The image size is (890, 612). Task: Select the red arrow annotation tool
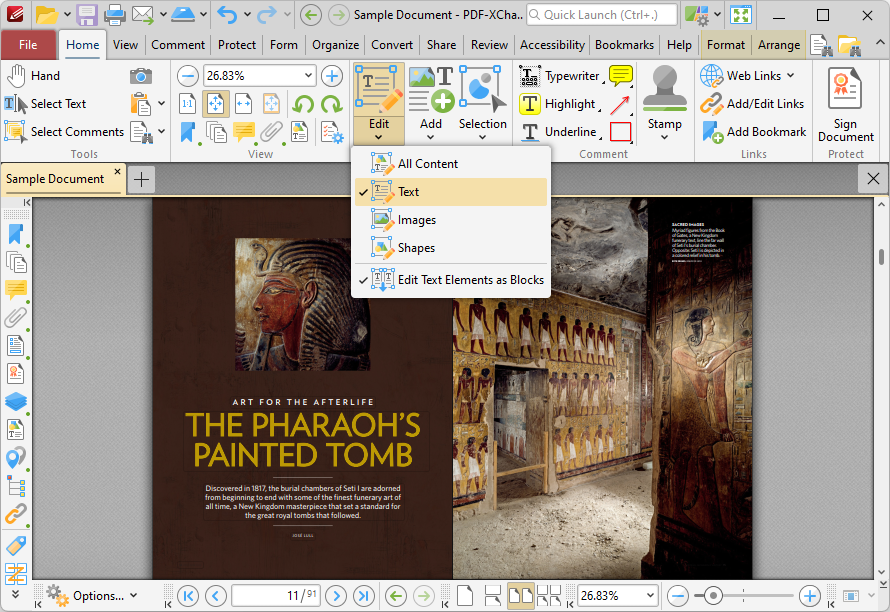pyautogui.click(x=620, y=104)
